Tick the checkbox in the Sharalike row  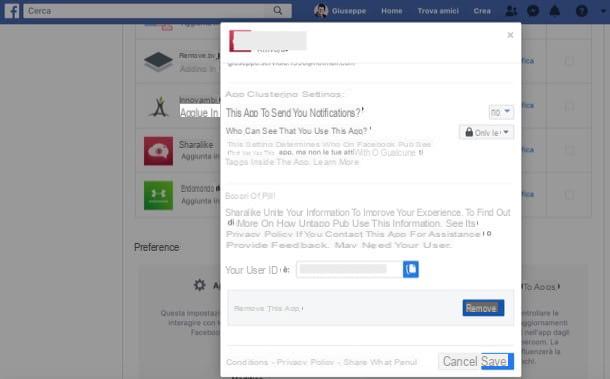(x=569, y=150)
